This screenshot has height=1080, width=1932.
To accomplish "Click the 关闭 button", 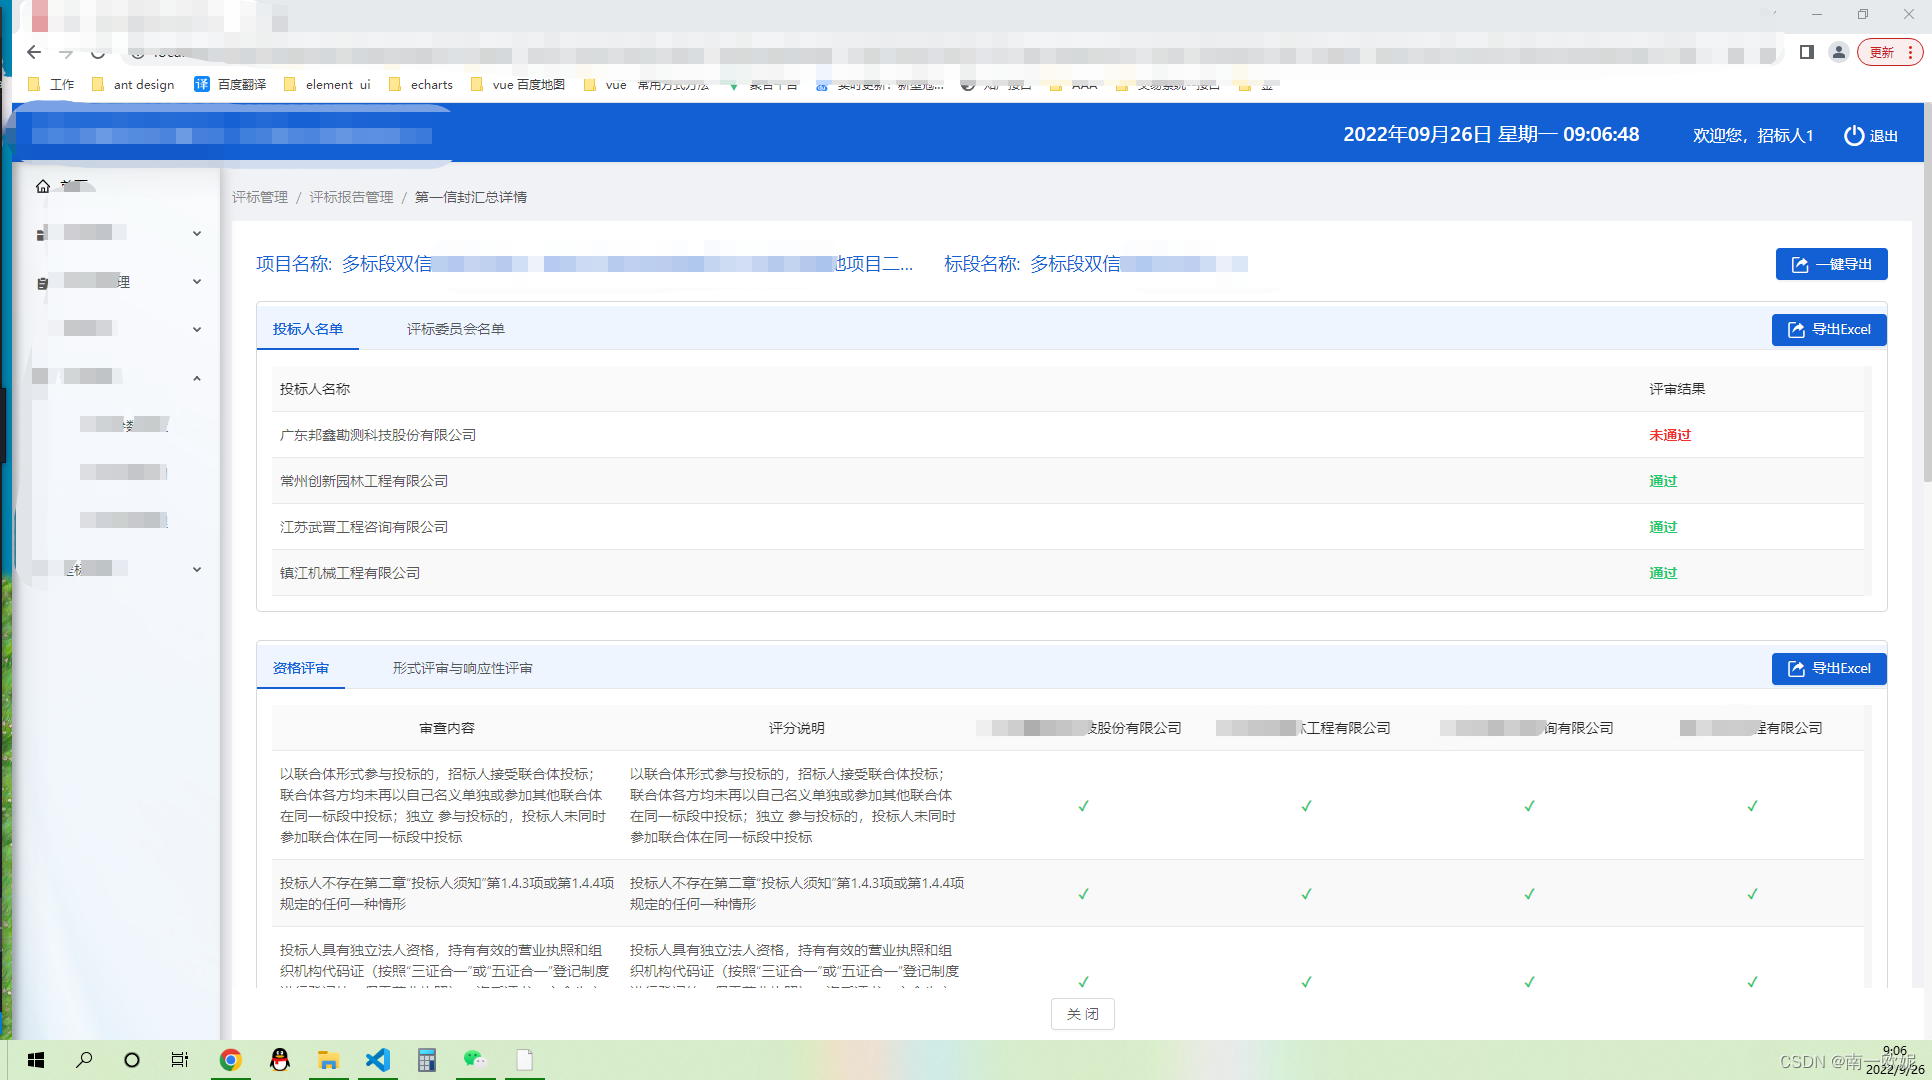I will click(x=1082, y=1014).
